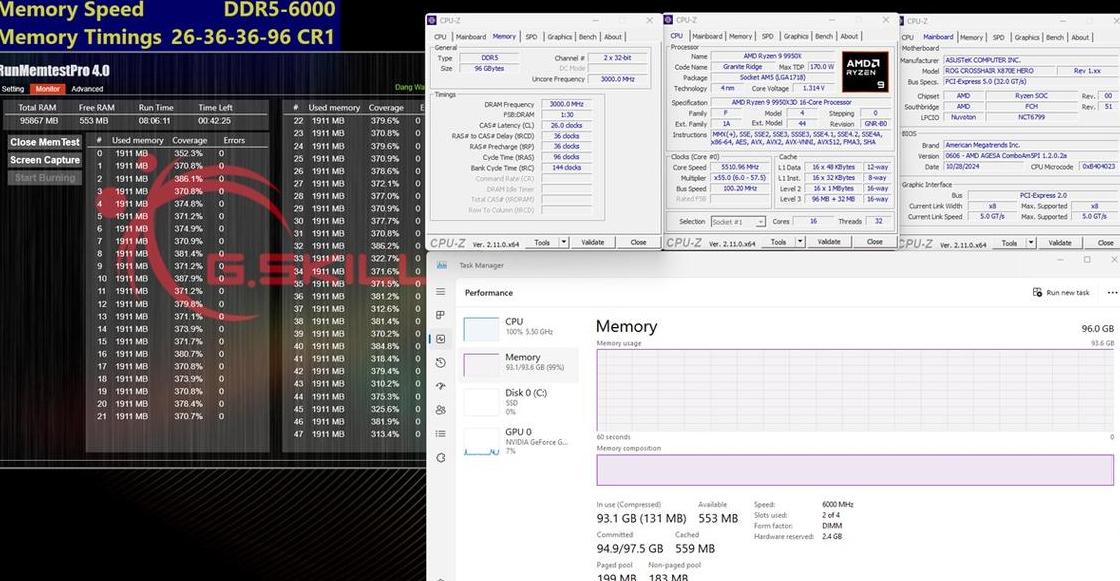Select the Memory usage mini graph thumbnail
The height and width of the screenshot is (581, 1120).
(x=481, y=364)
